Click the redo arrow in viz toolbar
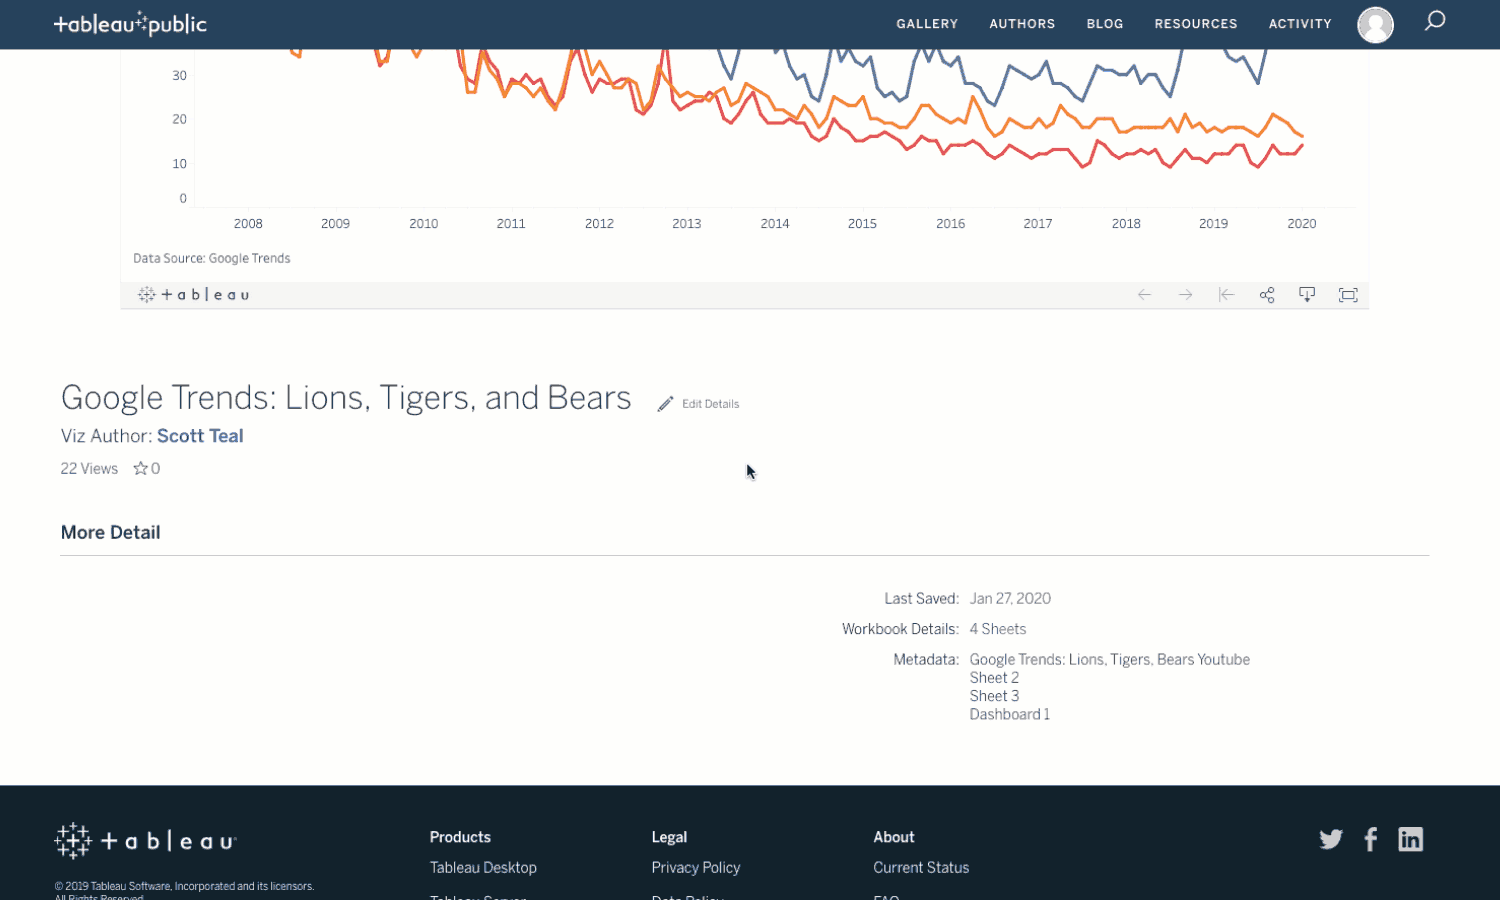 1185,295
